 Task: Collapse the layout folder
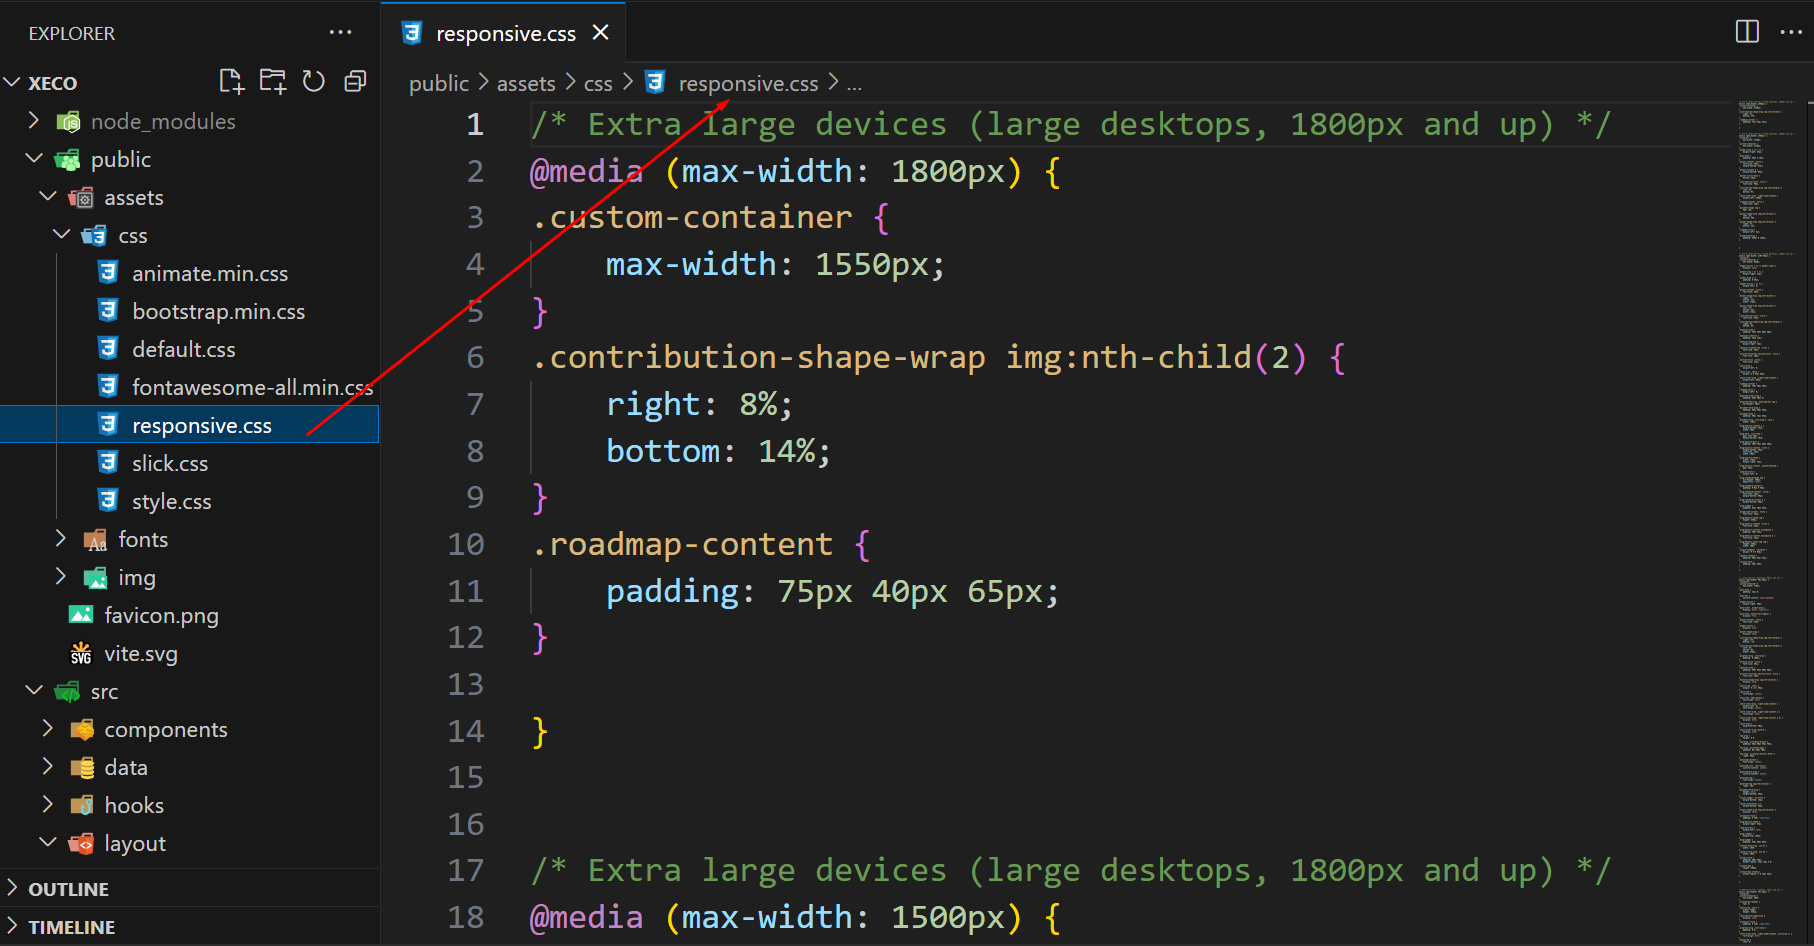47,843
